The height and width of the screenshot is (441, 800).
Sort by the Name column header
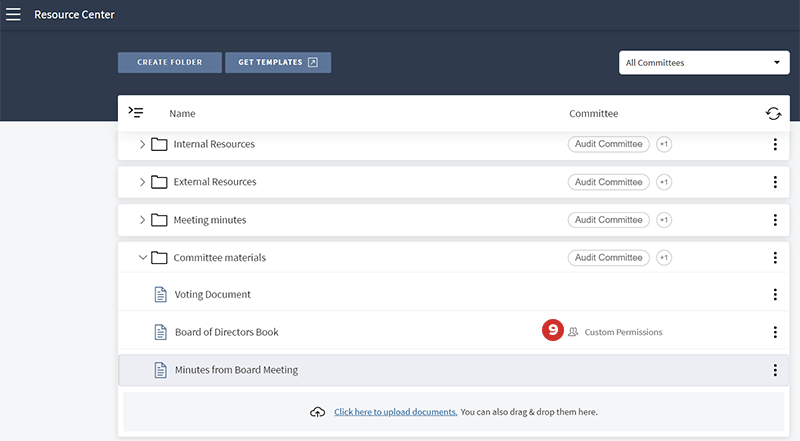(182, 114)
